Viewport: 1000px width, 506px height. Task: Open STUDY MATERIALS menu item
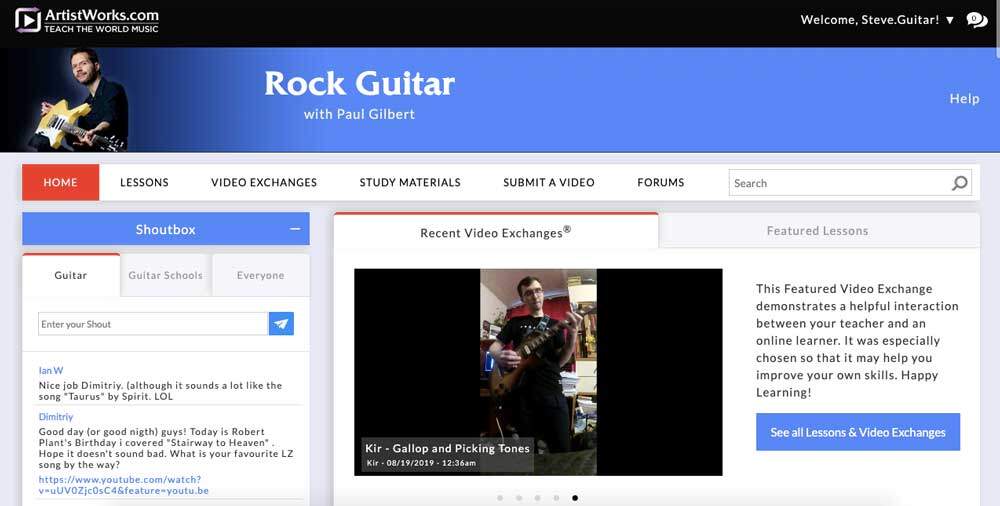click(x=410, y=182)
